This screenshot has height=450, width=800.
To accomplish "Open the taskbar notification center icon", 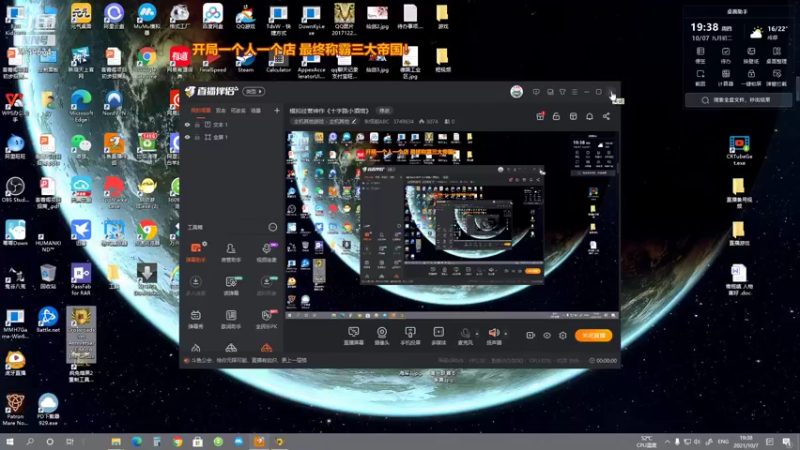I will tap(786, 442).
